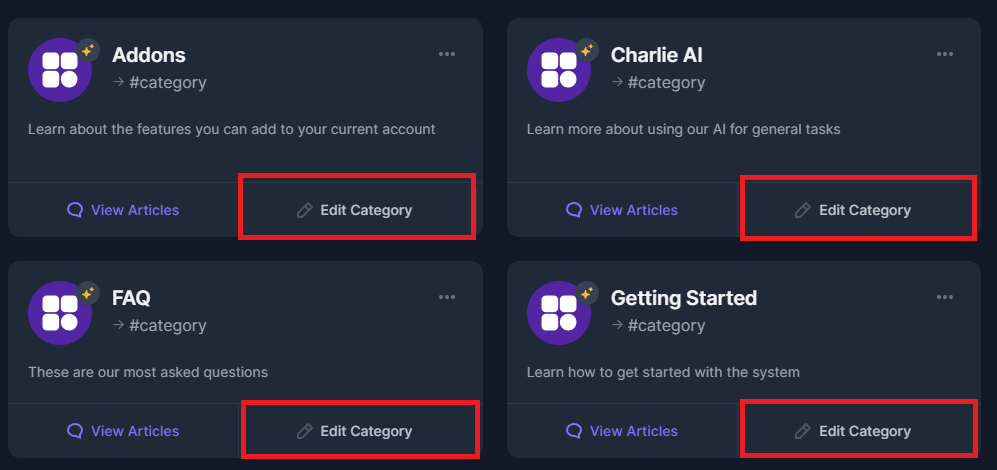Image resolution: width=997 pixels, height=470 pixels.
Task: Click the sparkle badge on FAQ icon
Action: 88,293
